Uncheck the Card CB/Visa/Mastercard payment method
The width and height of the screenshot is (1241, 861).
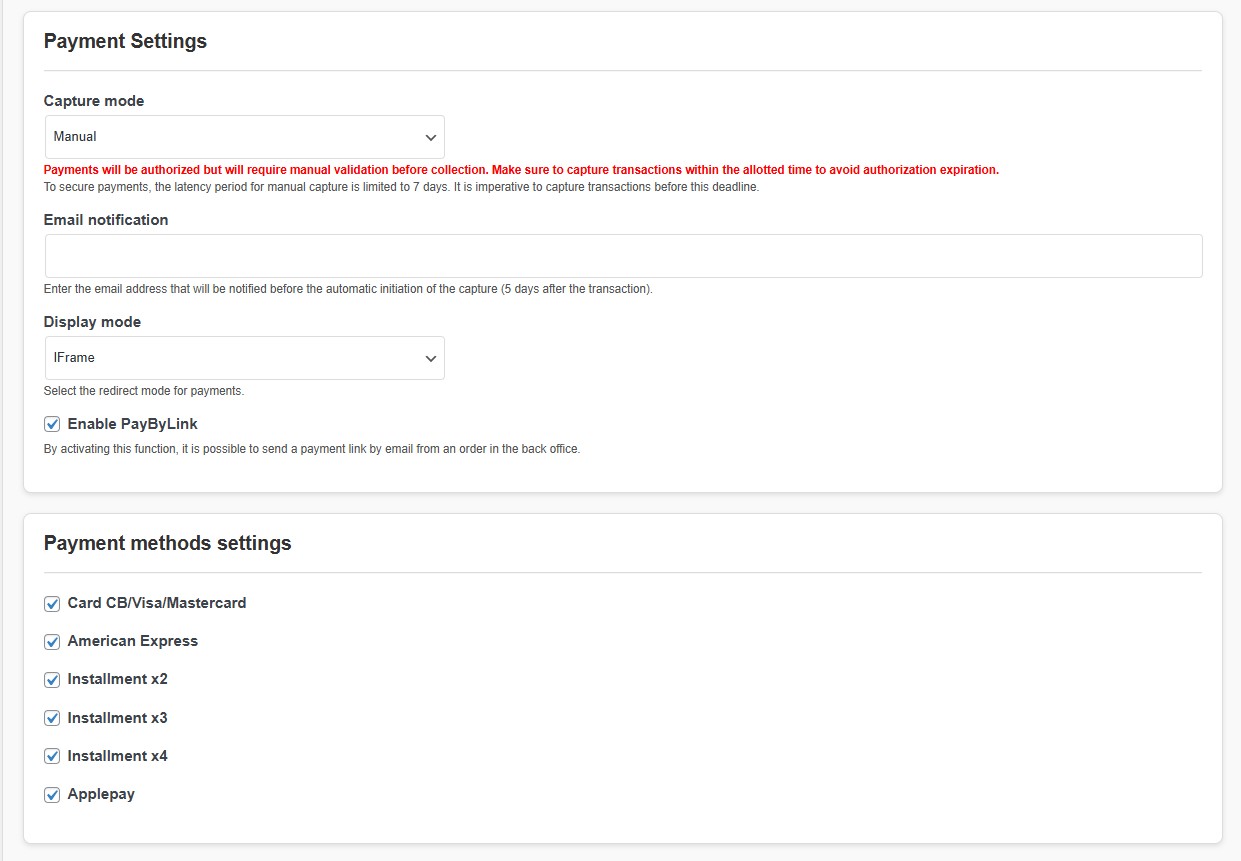[x=51, y=603]
